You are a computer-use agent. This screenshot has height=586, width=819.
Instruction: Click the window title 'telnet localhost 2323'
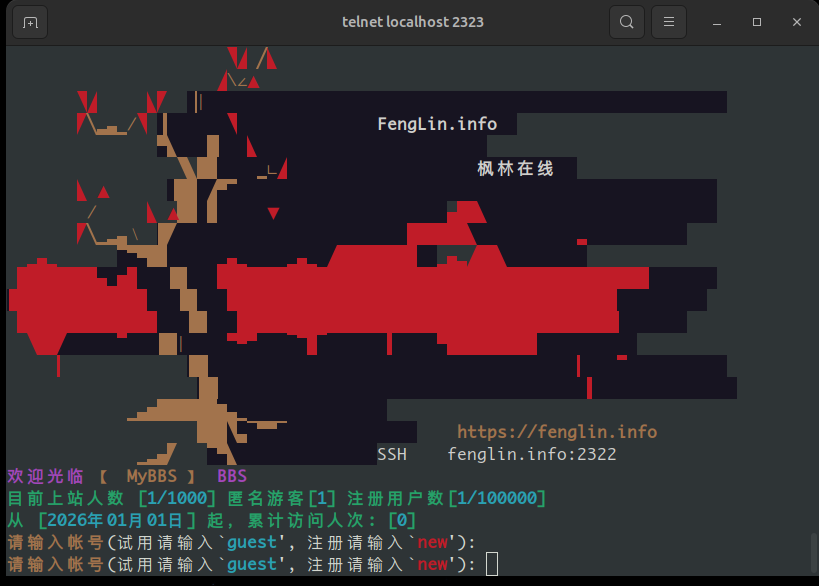pos(412,22)
